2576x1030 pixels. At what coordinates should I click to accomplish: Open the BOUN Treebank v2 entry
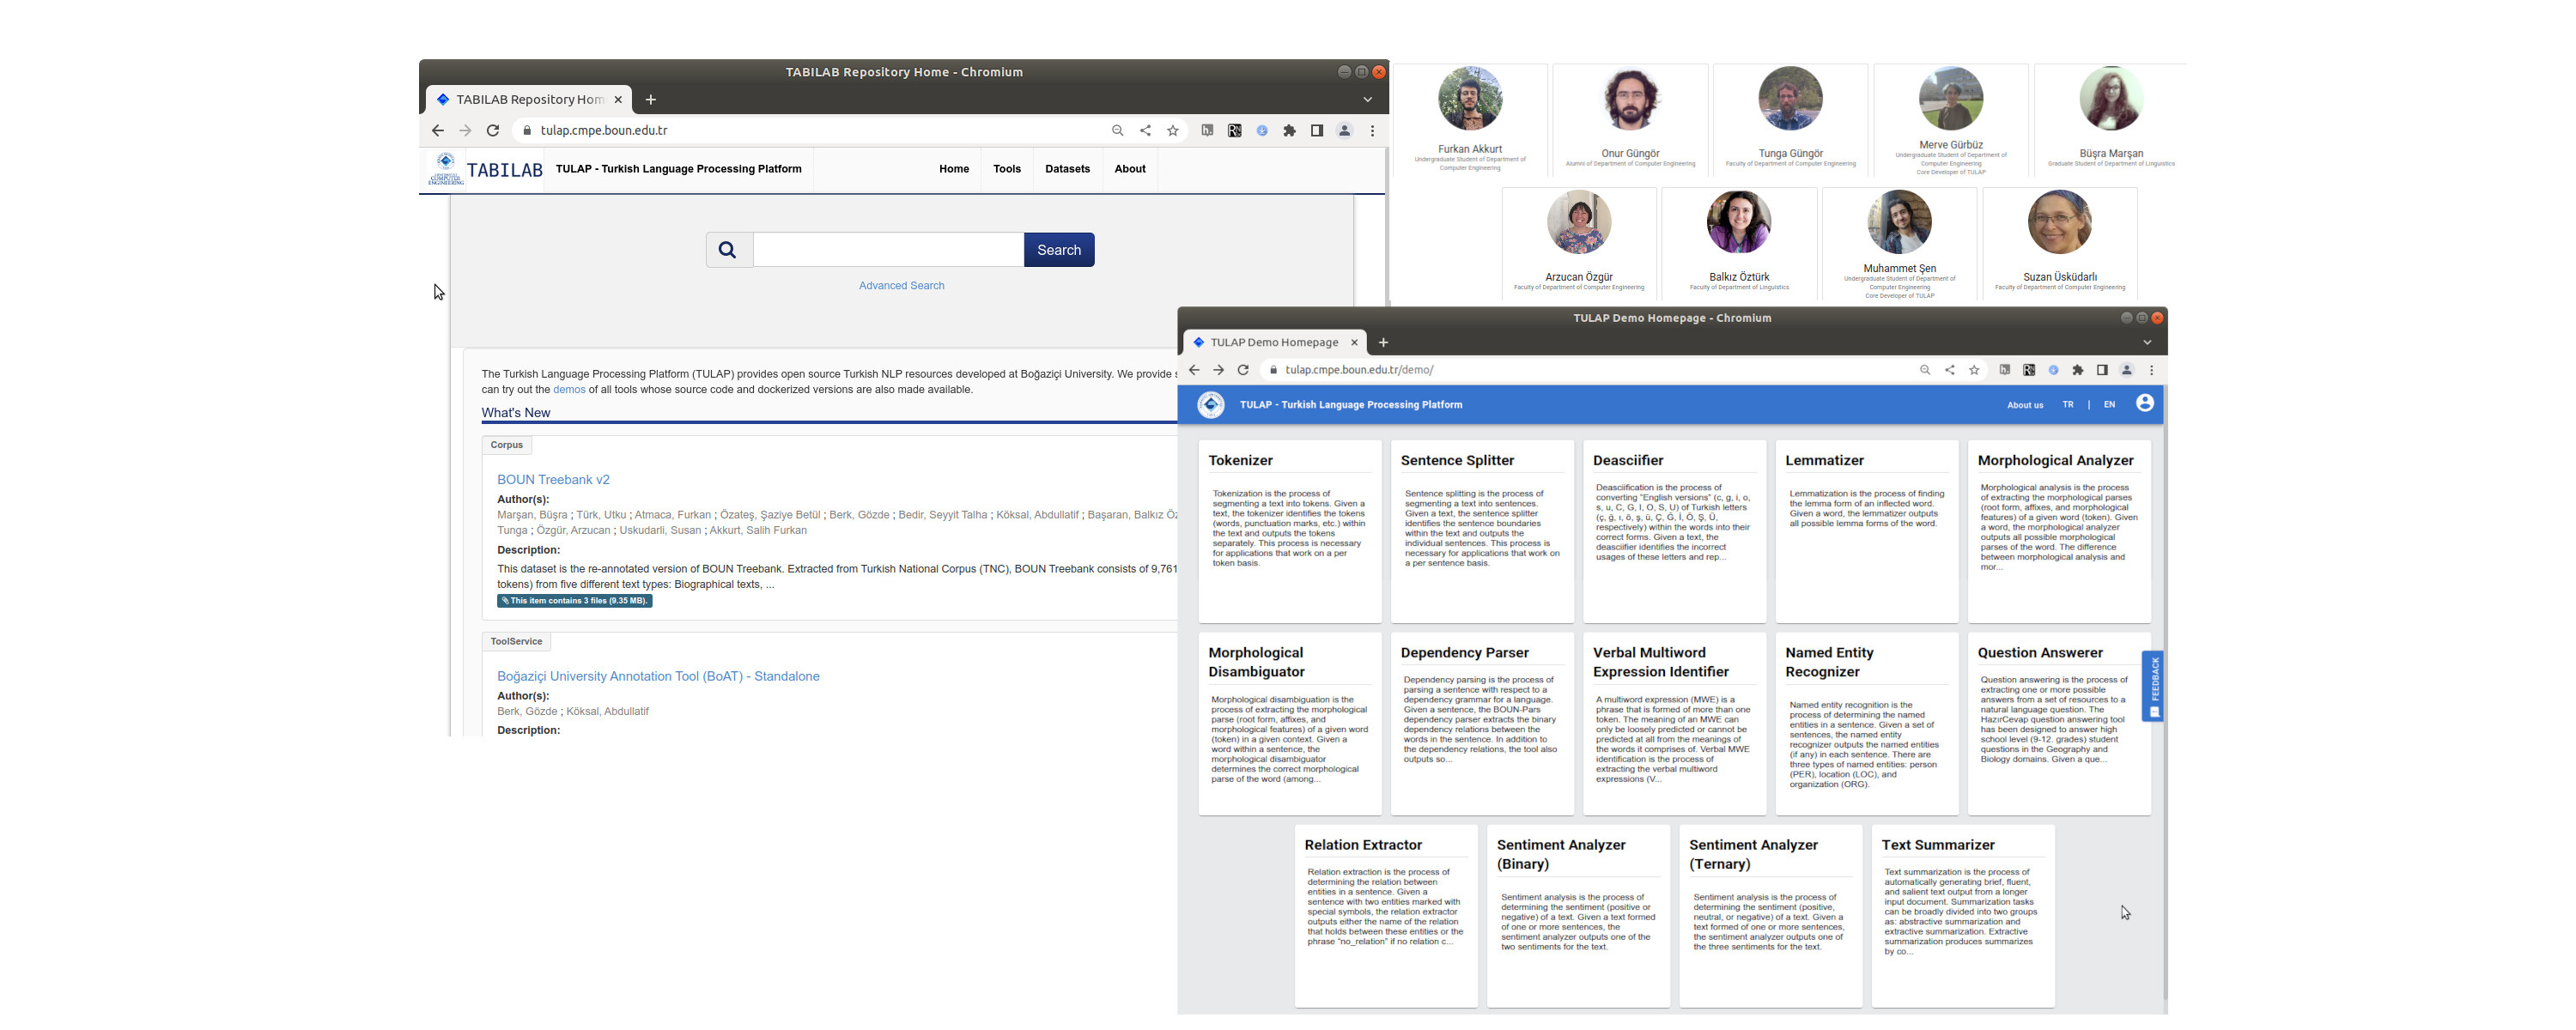pyautogui.click(x=553, y=480)
